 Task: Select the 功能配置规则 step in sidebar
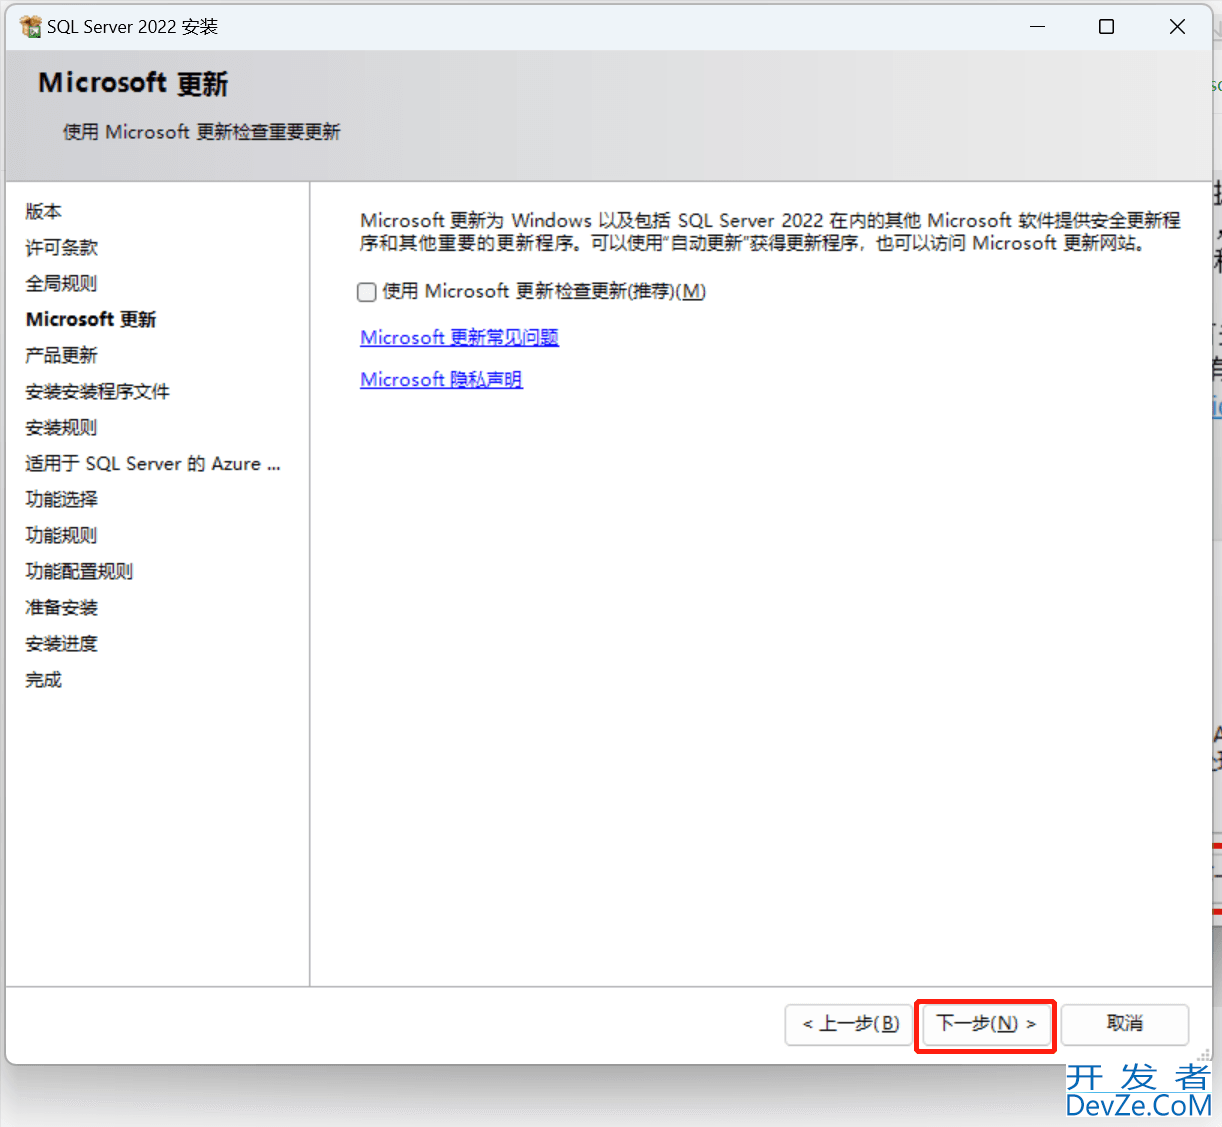tap(80, 572)
